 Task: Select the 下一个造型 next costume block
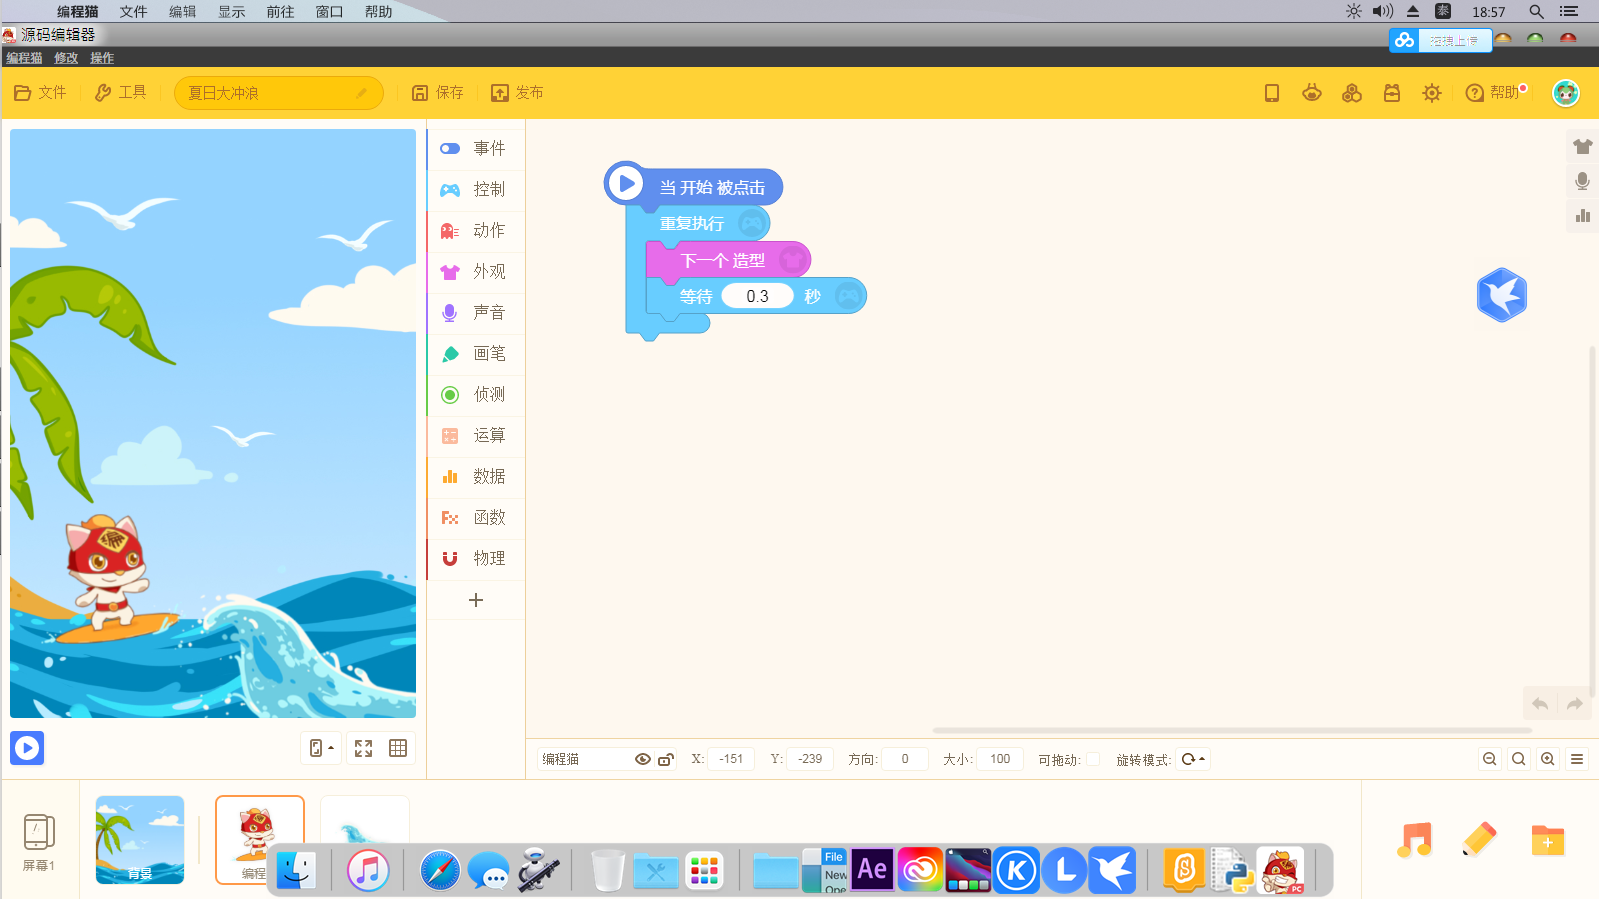(x=728, y=260)
